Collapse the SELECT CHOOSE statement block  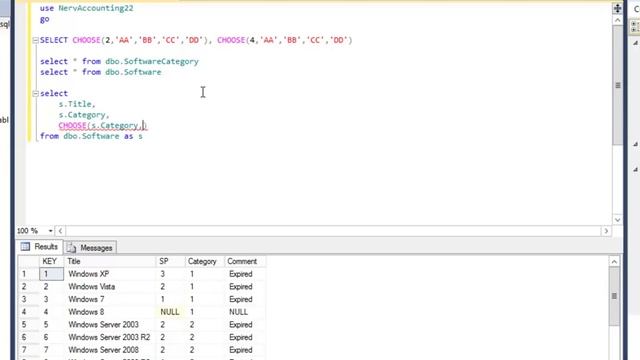(x=36, y=40)
